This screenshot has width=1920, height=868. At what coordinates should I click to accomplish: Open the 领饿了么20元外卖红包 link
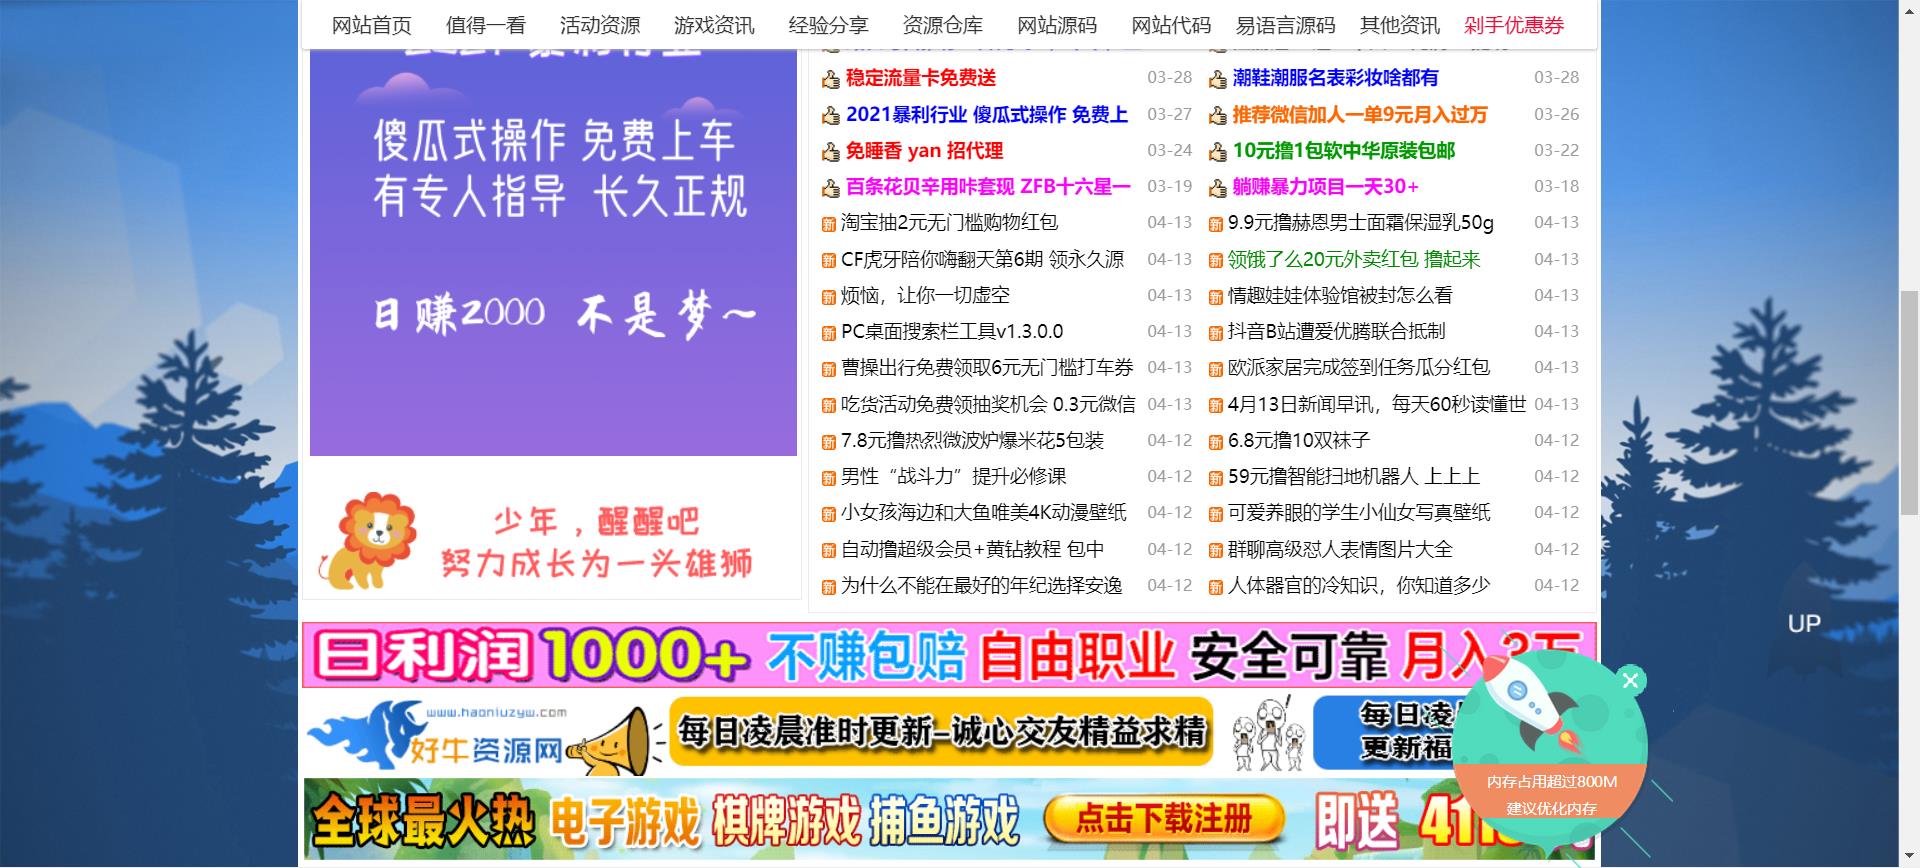click(1353, 260)
